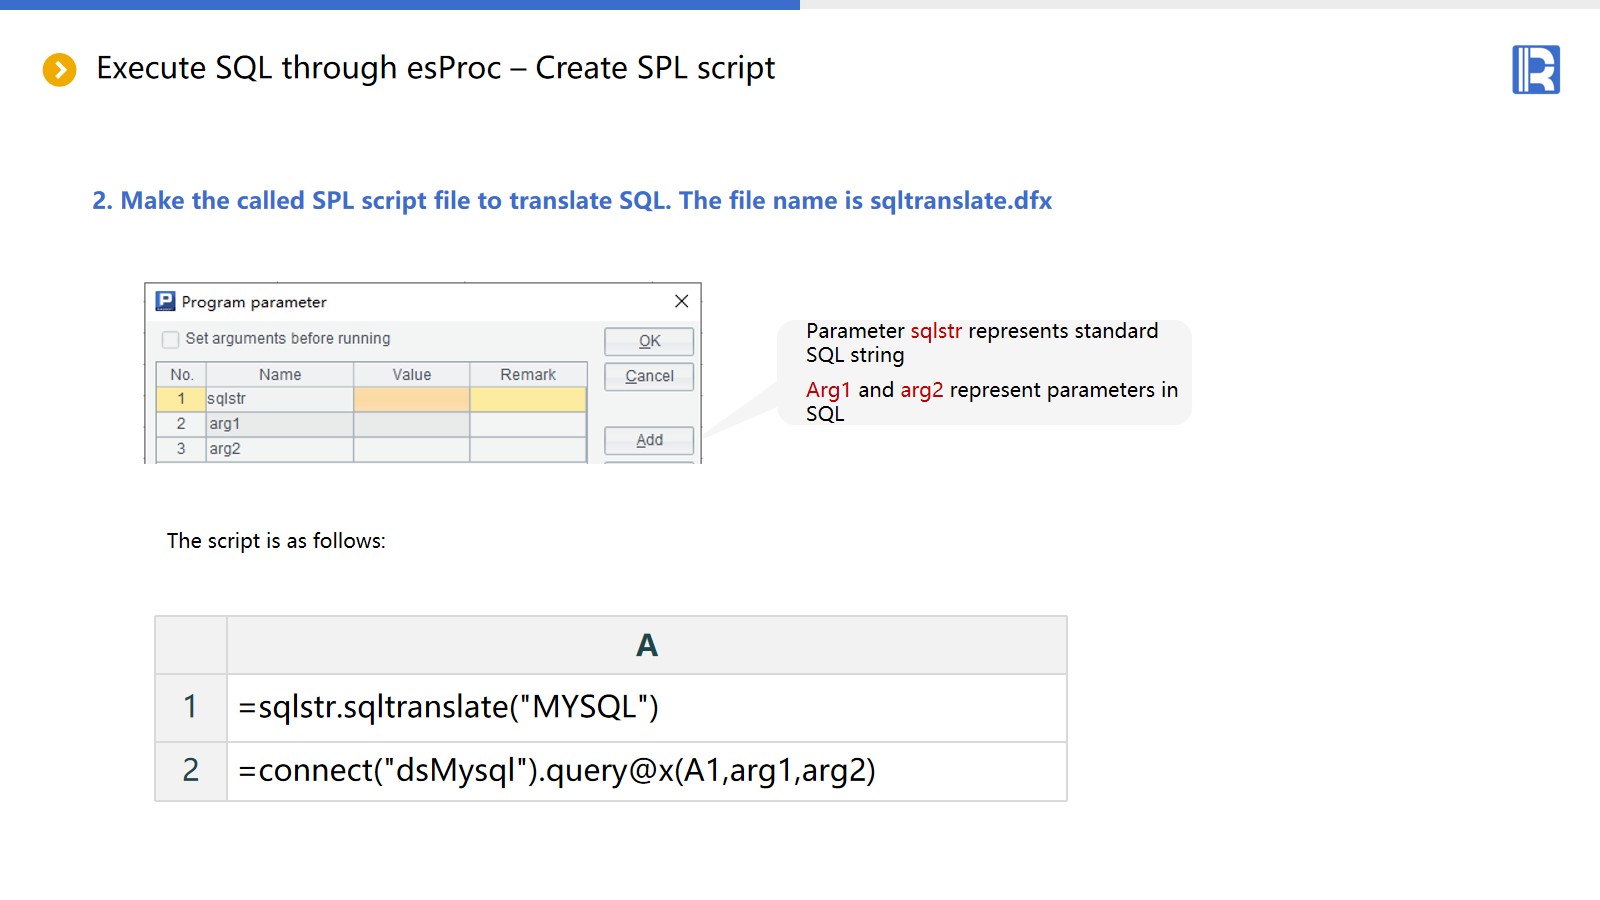Click the Value cell for sqlstr

pos(411,399)
